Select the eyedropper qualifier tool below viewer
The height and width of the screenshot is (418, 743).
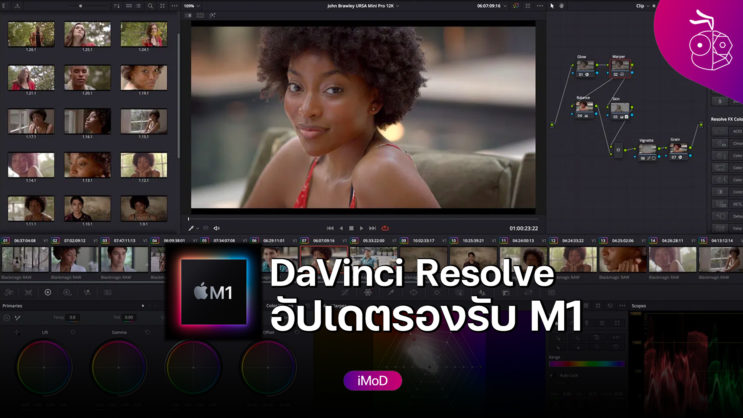[x=191, y=228]
